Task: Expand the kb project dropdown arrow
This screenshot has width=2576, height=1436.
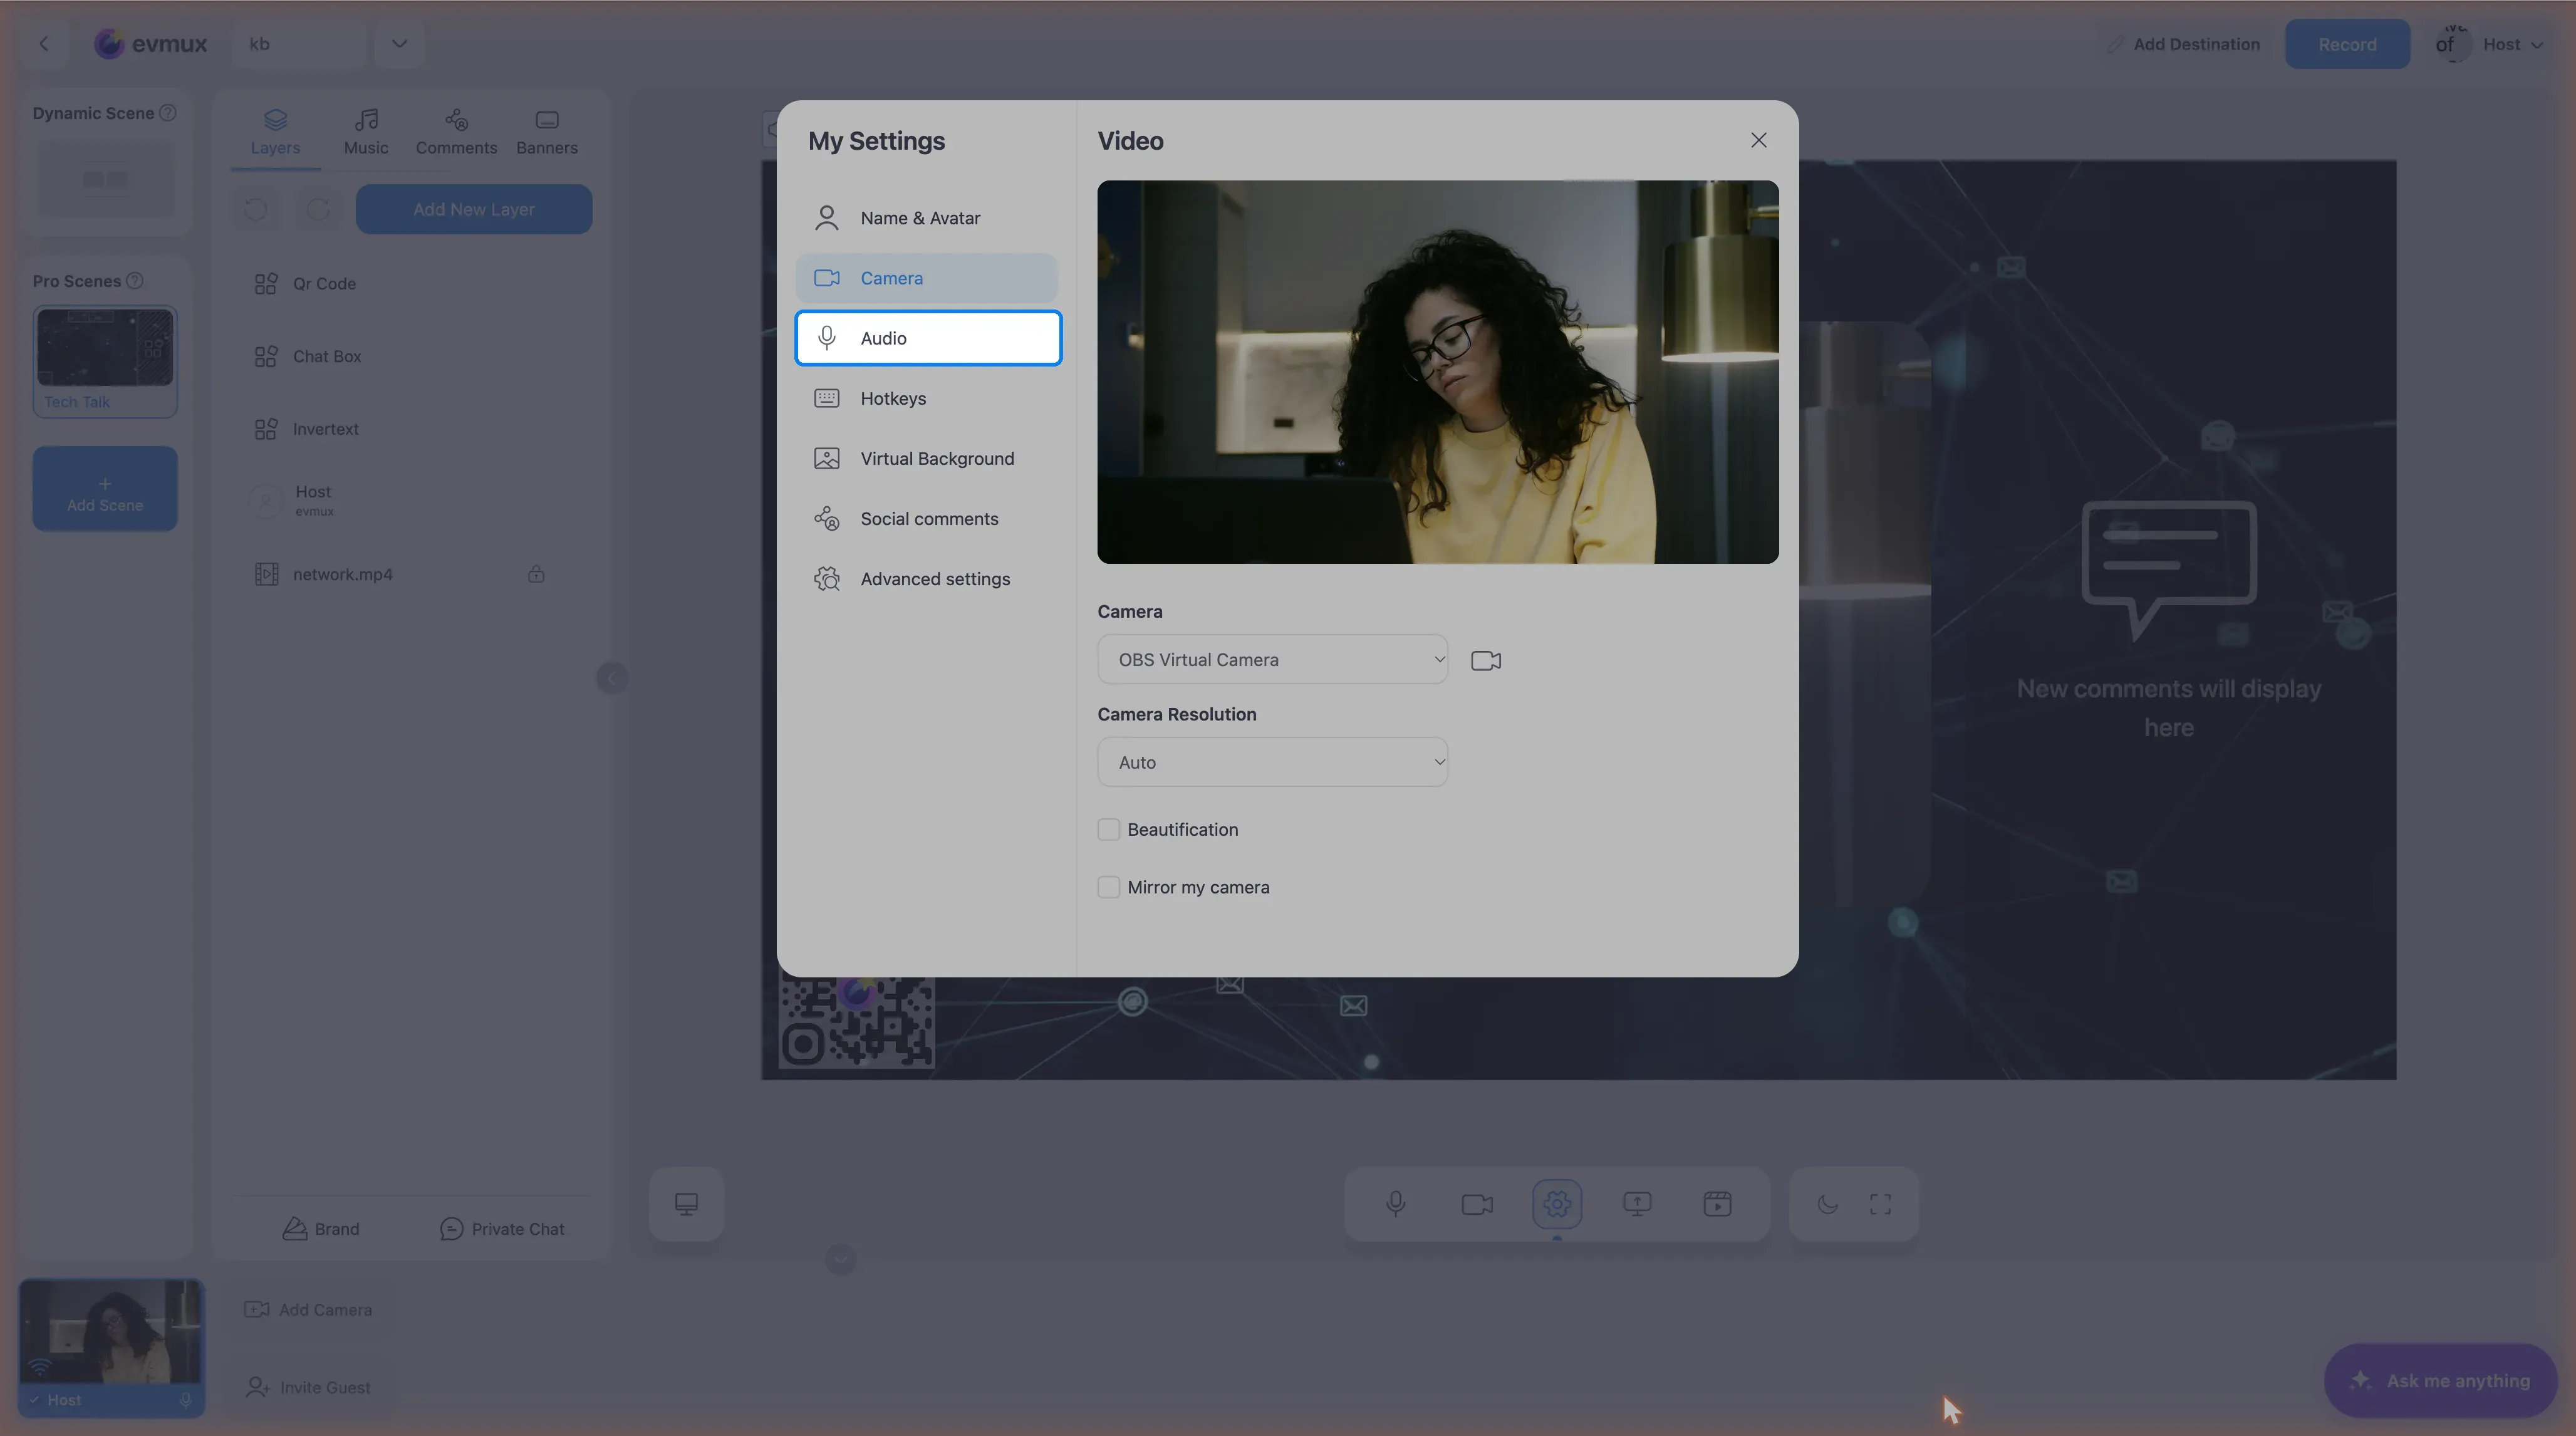Action: 399,44
